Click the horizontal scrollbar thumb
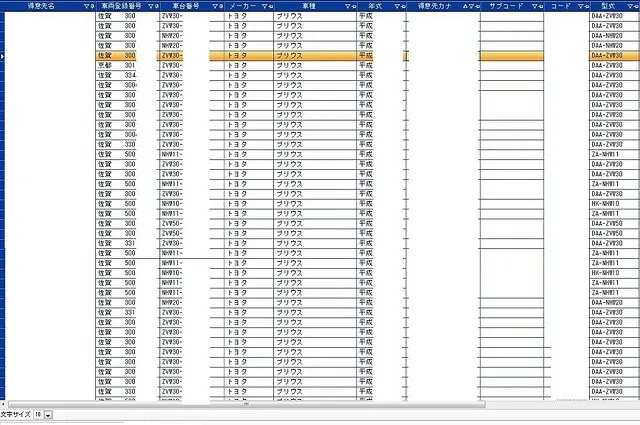The height and width of the screenshot is (425, 640). (247, 404)
